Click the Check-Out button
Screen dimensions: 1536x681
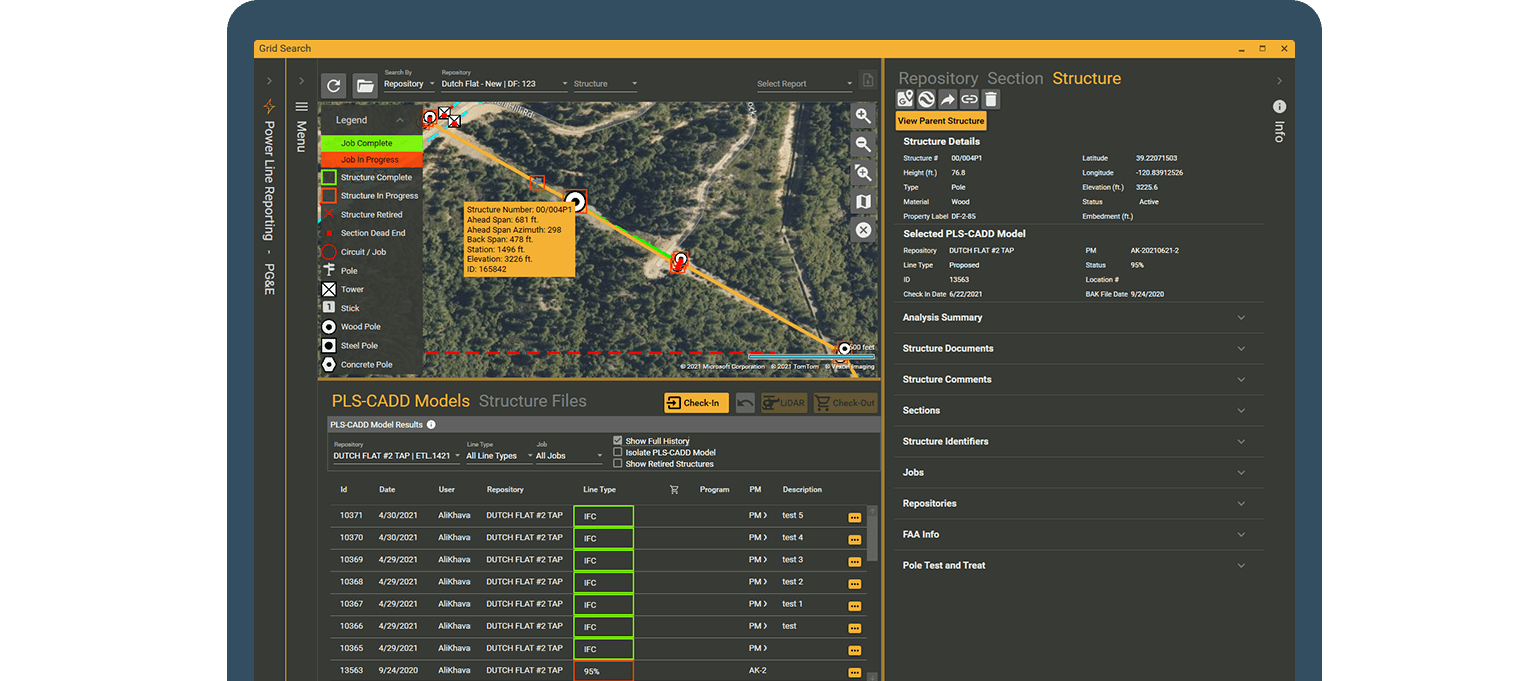[x=844, y=403]
